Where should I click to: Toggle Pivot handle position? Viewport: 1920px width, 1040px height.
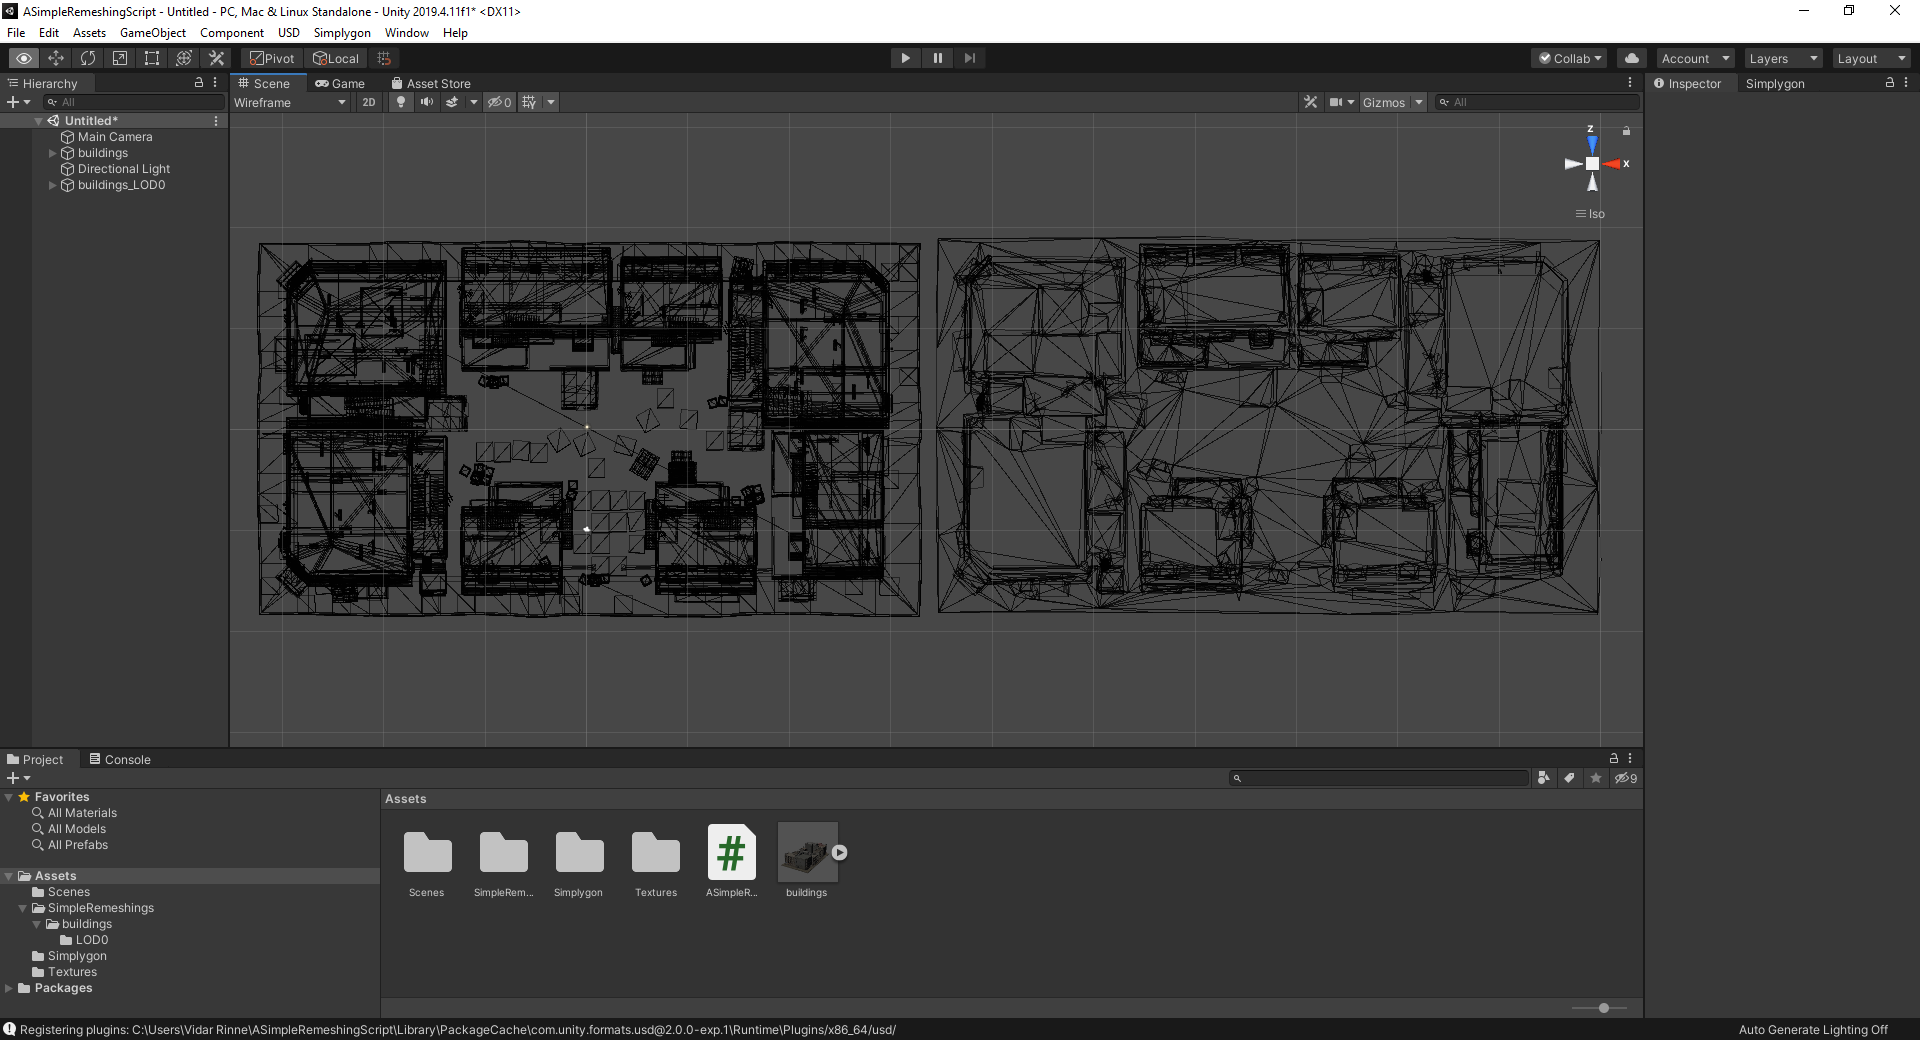point(270,58)
